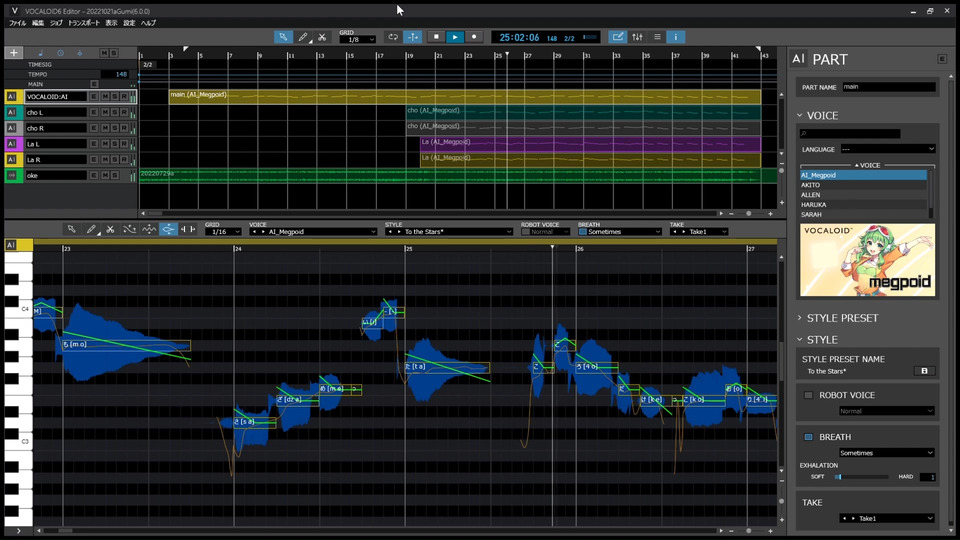960x540 pixels.
Task: Select the arrow pointer tool
Action: (x=284, y=37)
